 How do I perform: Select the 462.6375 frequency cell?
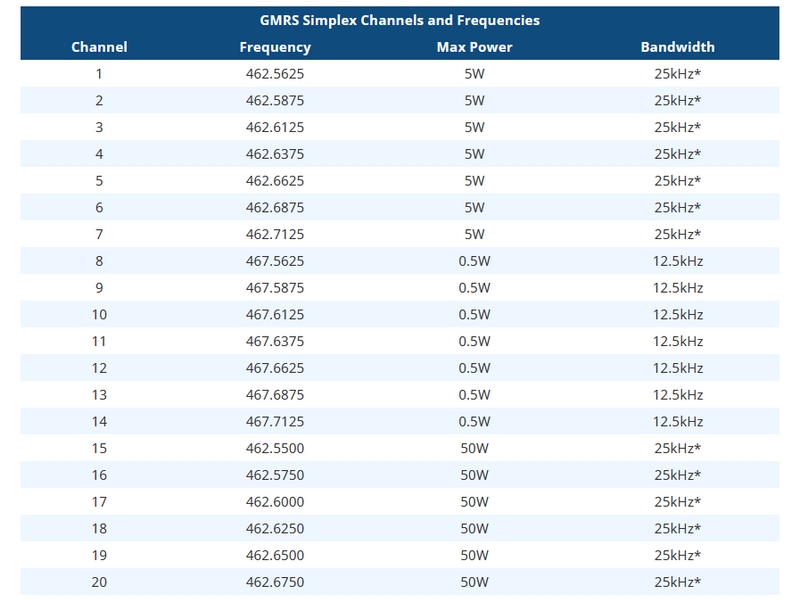click(x=275, y=154)
